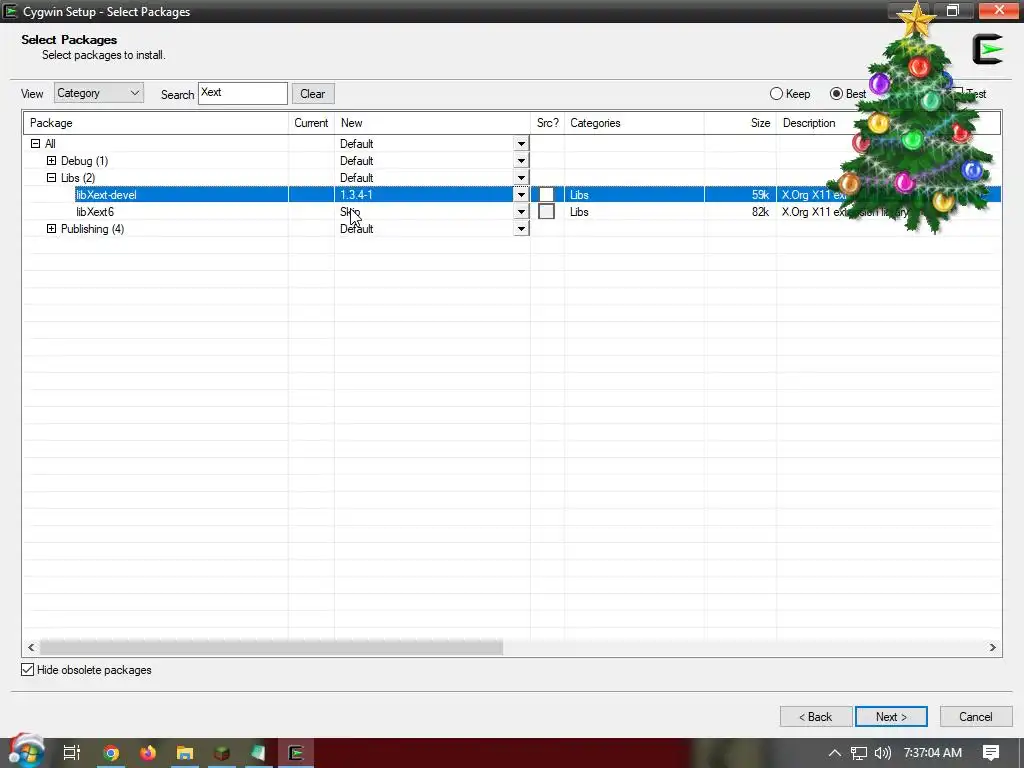Focus the Search field containing Xext
Viewport: 1024px width, 768px height.
[243, 93]
